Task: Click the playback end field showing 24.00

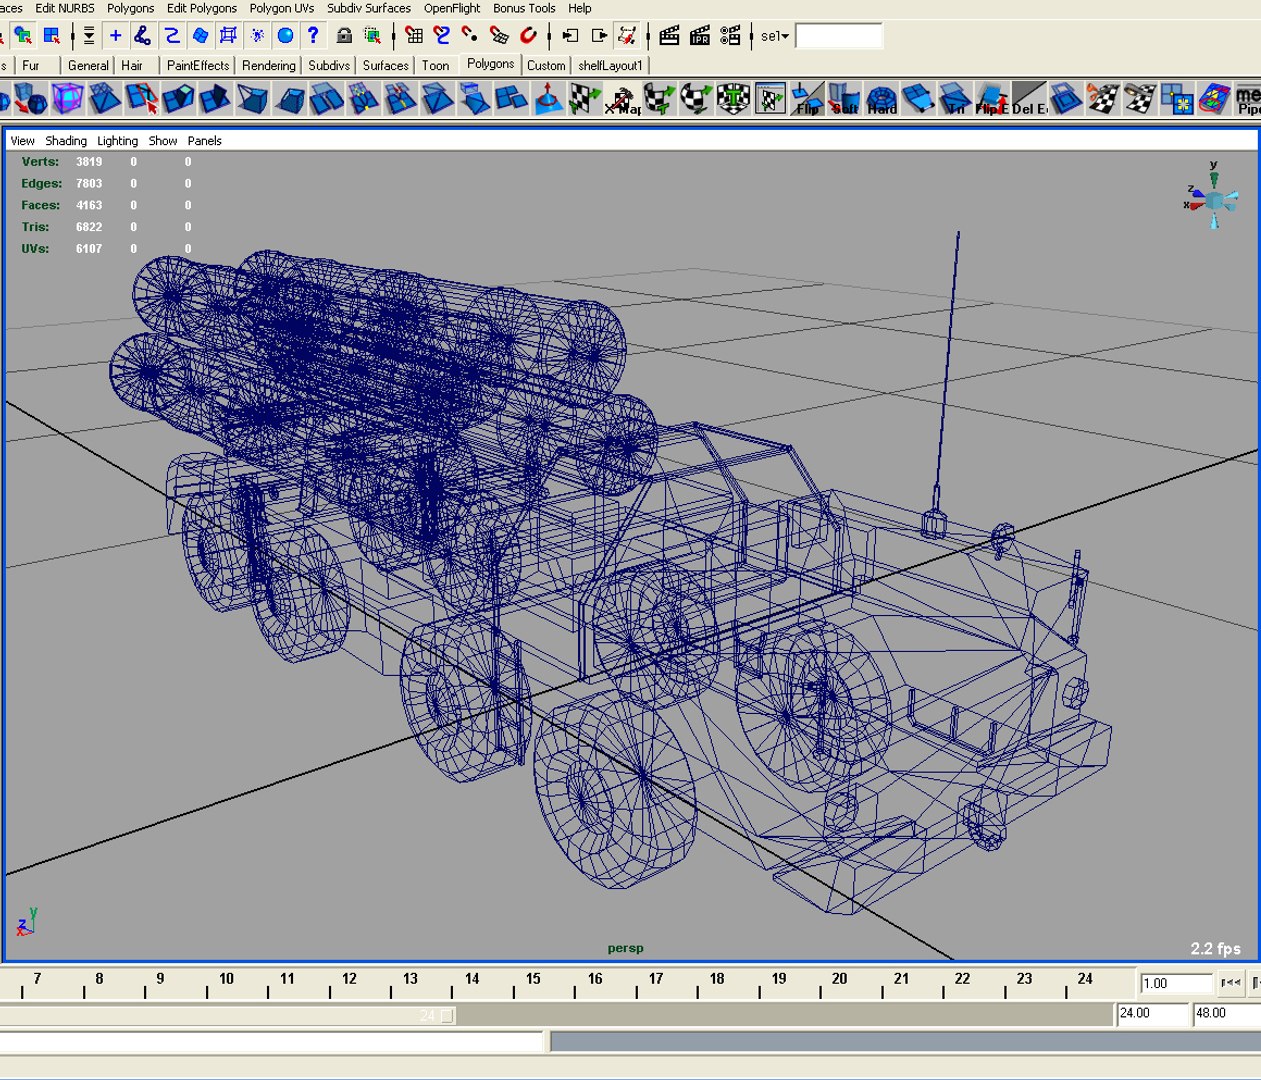Action: pyautogui.click(x=1151, y=1013)
